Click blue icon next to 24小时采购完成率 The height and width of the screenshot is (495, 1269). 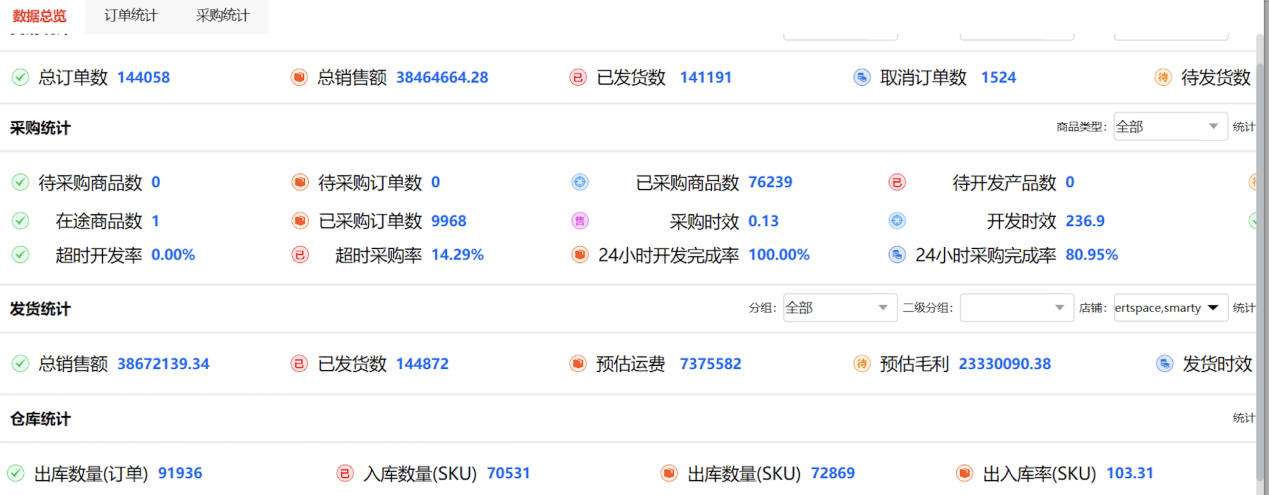point(897,255)
